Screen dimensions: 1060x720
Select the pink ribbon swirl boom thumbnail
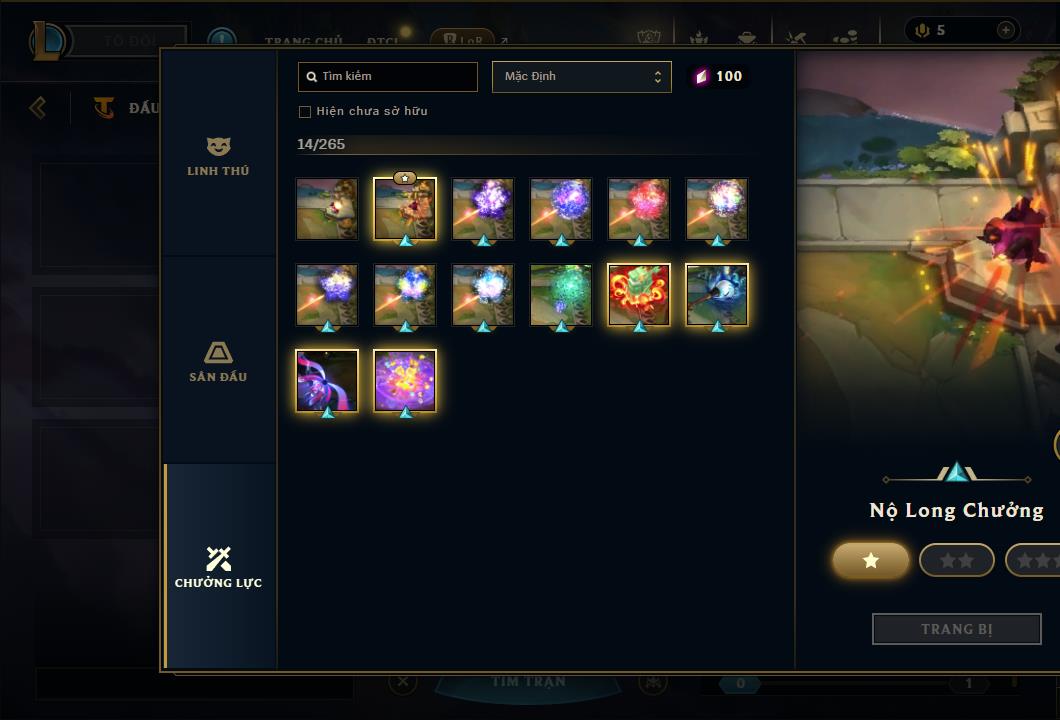click(x=327, y=381)
